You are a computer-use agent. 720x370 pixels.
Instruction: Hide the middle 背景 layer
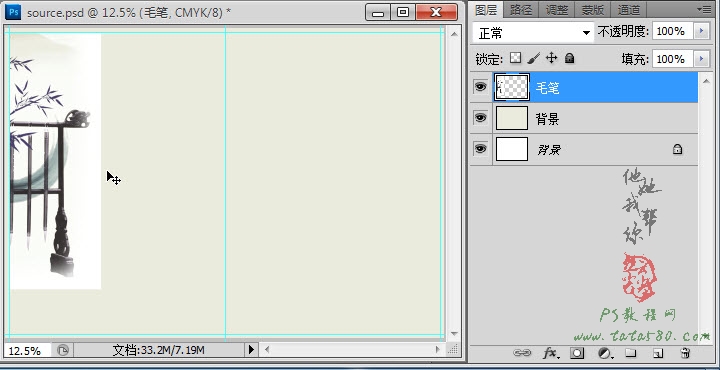[480, 118]
